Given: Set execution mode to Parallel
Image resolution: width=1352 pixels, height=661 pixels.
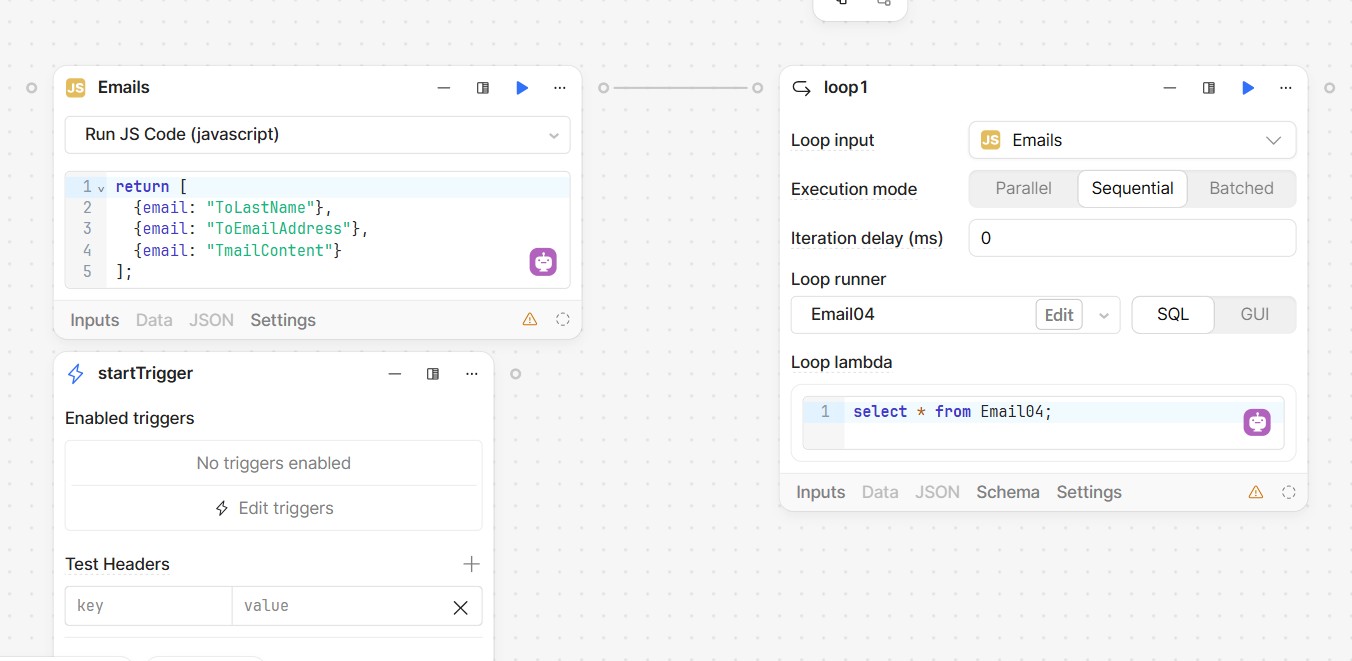Looking at the screenshot, I should (x=1023, y=188).
